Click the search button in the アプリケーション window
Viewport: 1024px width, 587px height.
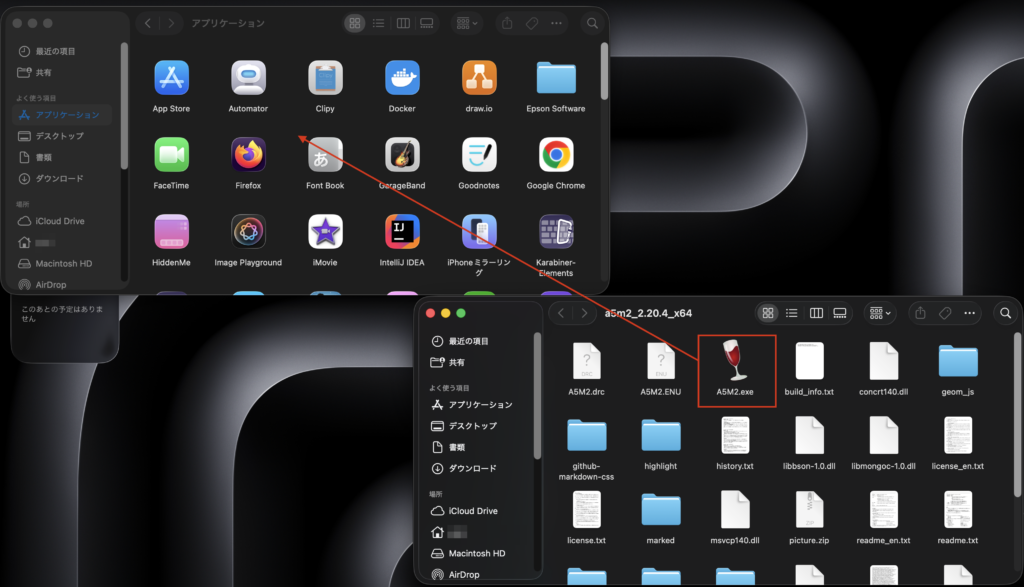pos(593,23)
